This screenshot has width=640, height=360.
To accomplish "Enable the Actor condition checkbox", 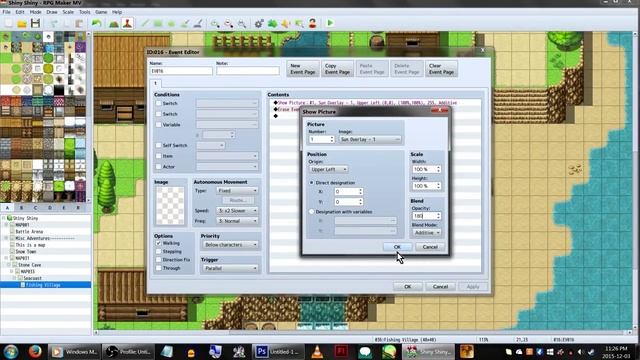I will (158, 167).
